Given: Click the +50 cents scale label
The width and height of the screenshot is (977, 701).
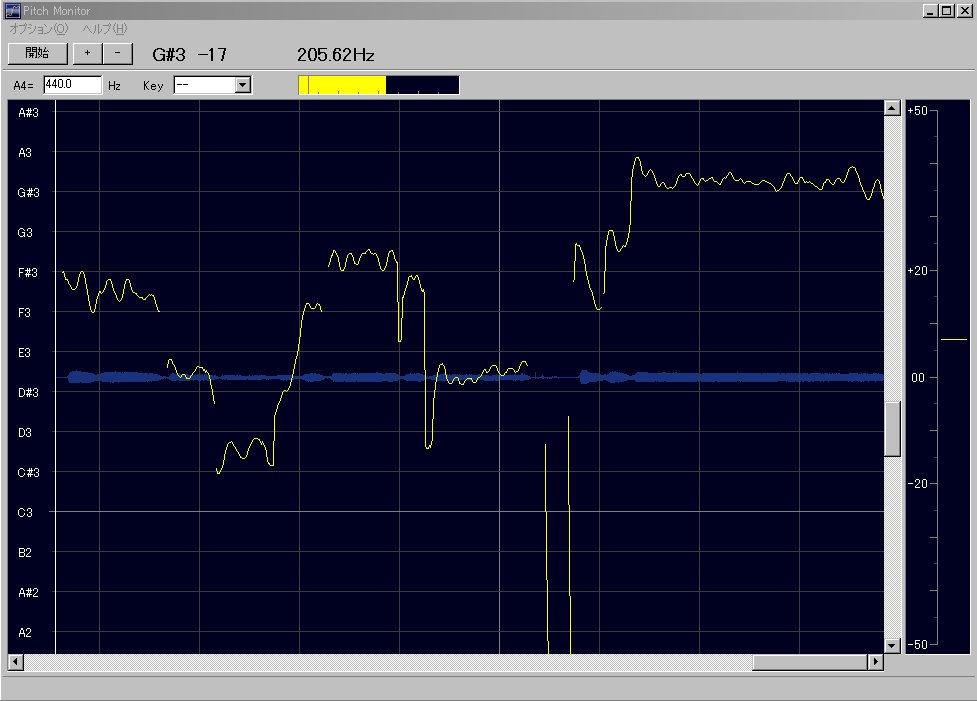Looking at the screenshot, I should [x=917, y=111].
